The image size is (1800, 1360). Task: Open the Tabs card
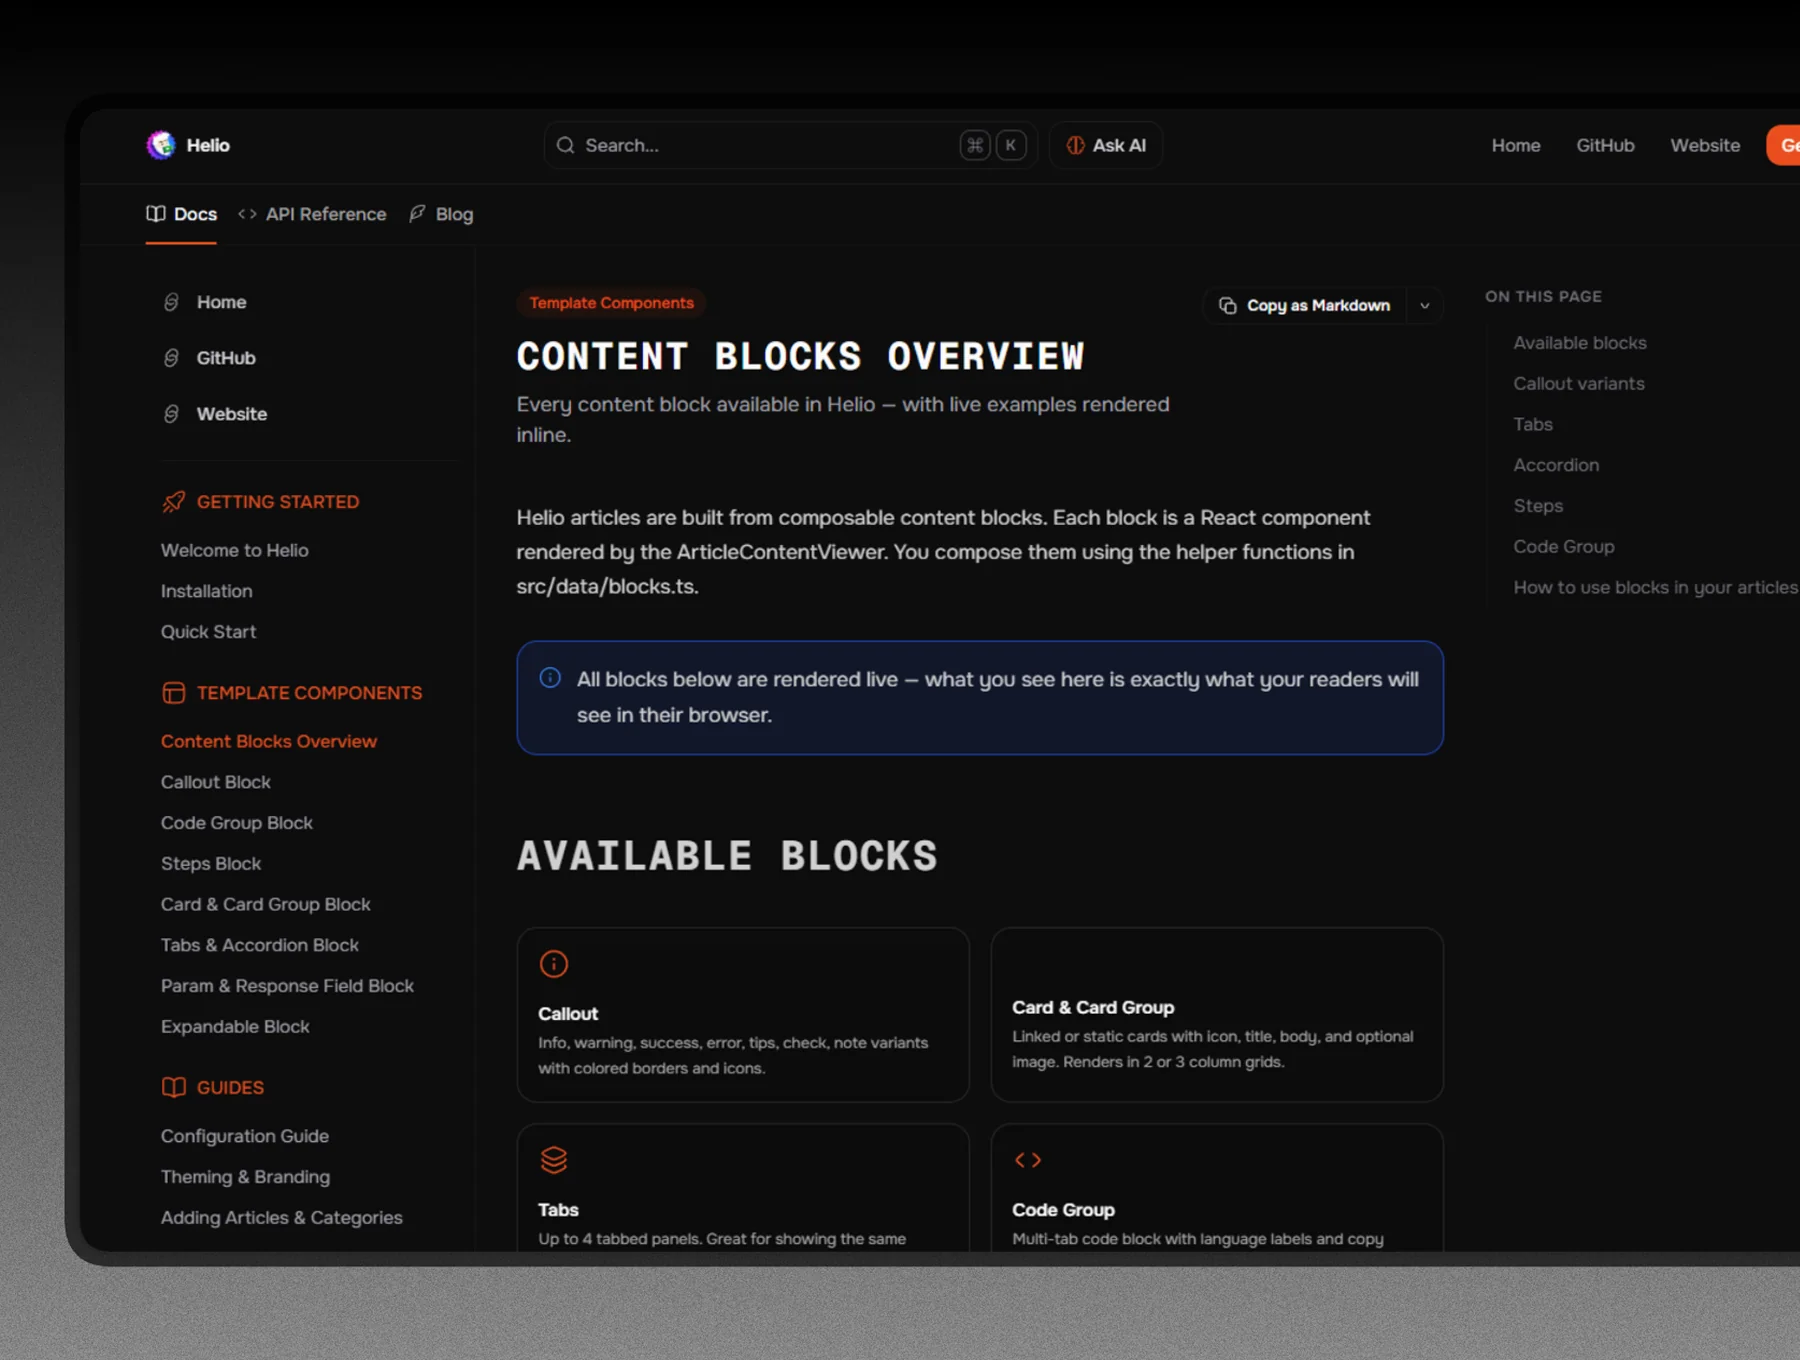click(743, 1188)
